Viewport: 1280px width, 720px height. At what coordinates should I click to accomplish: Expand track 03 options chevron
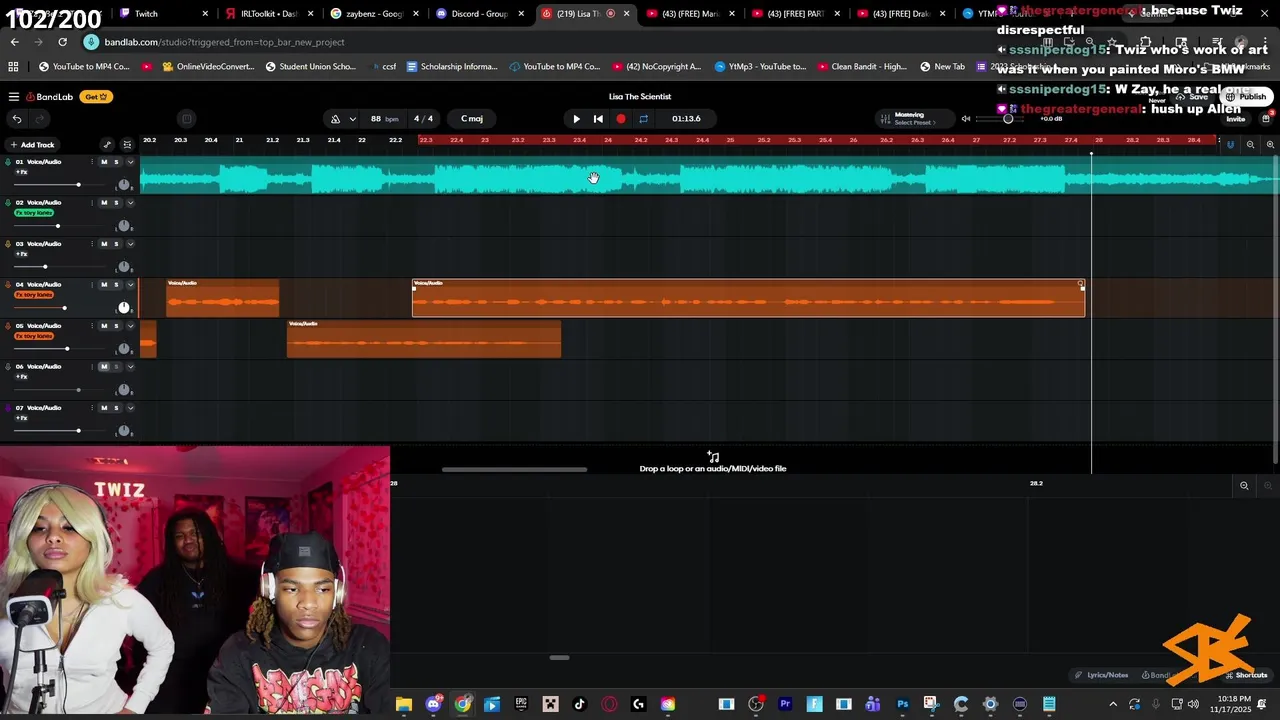130,244
